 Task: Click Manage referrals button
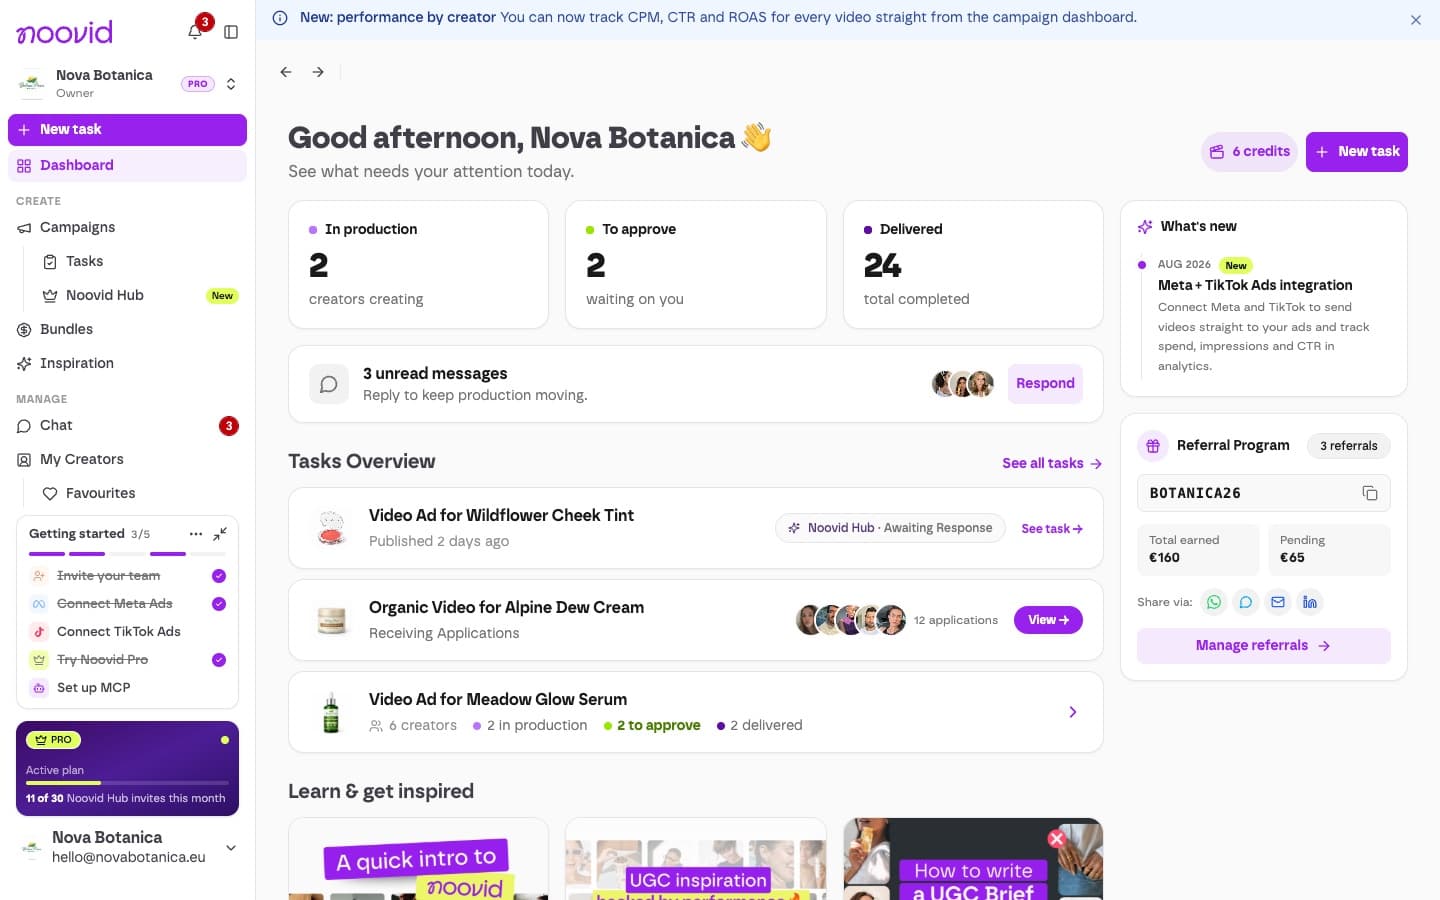(1264, 646)
